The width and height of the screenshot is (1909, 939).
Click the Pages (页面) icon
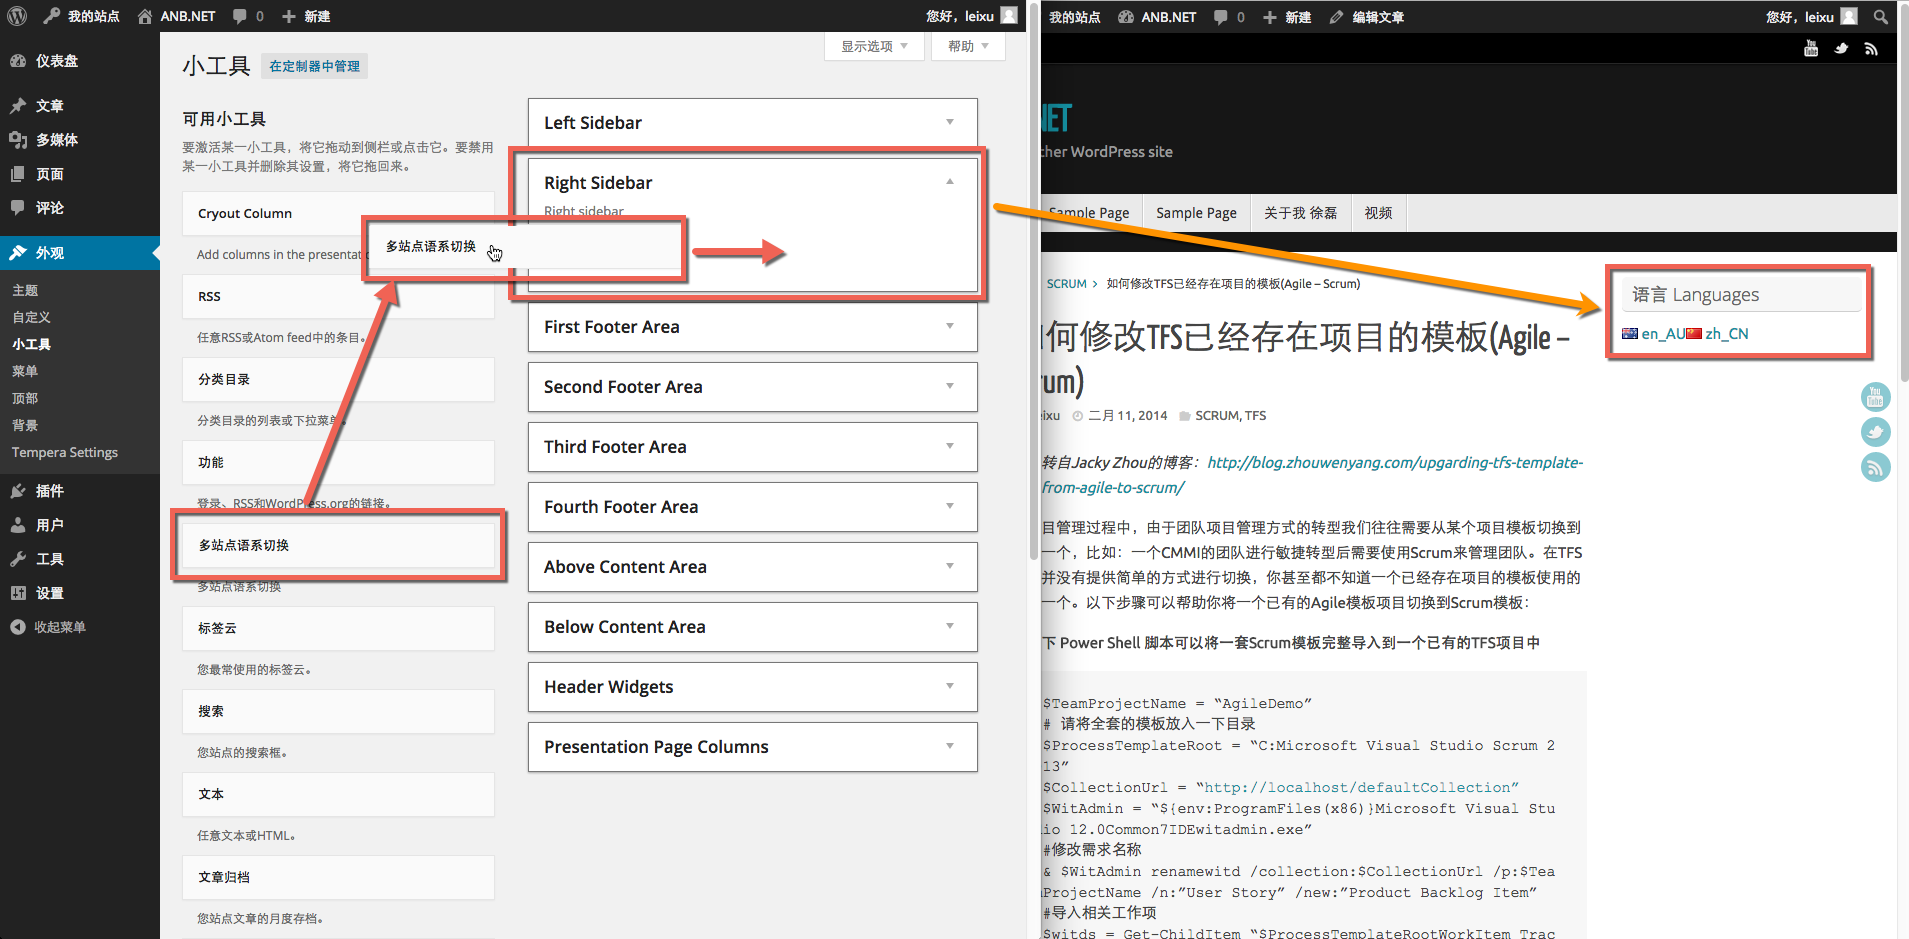click(x=18, y=174)
